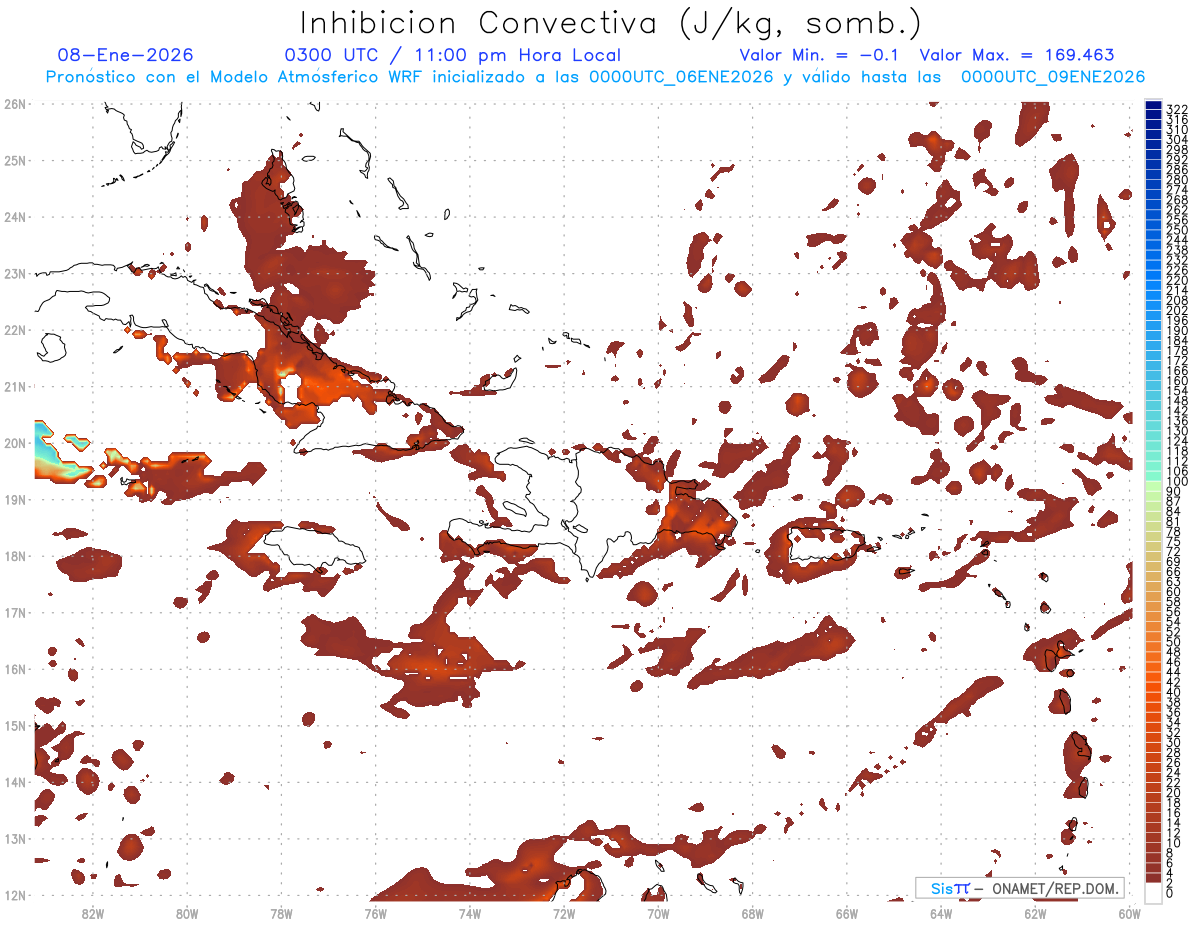1200x927 pixels.
Task: Click the 60W longitude label
Action: pyautogui.click(x=1130, y=913)
